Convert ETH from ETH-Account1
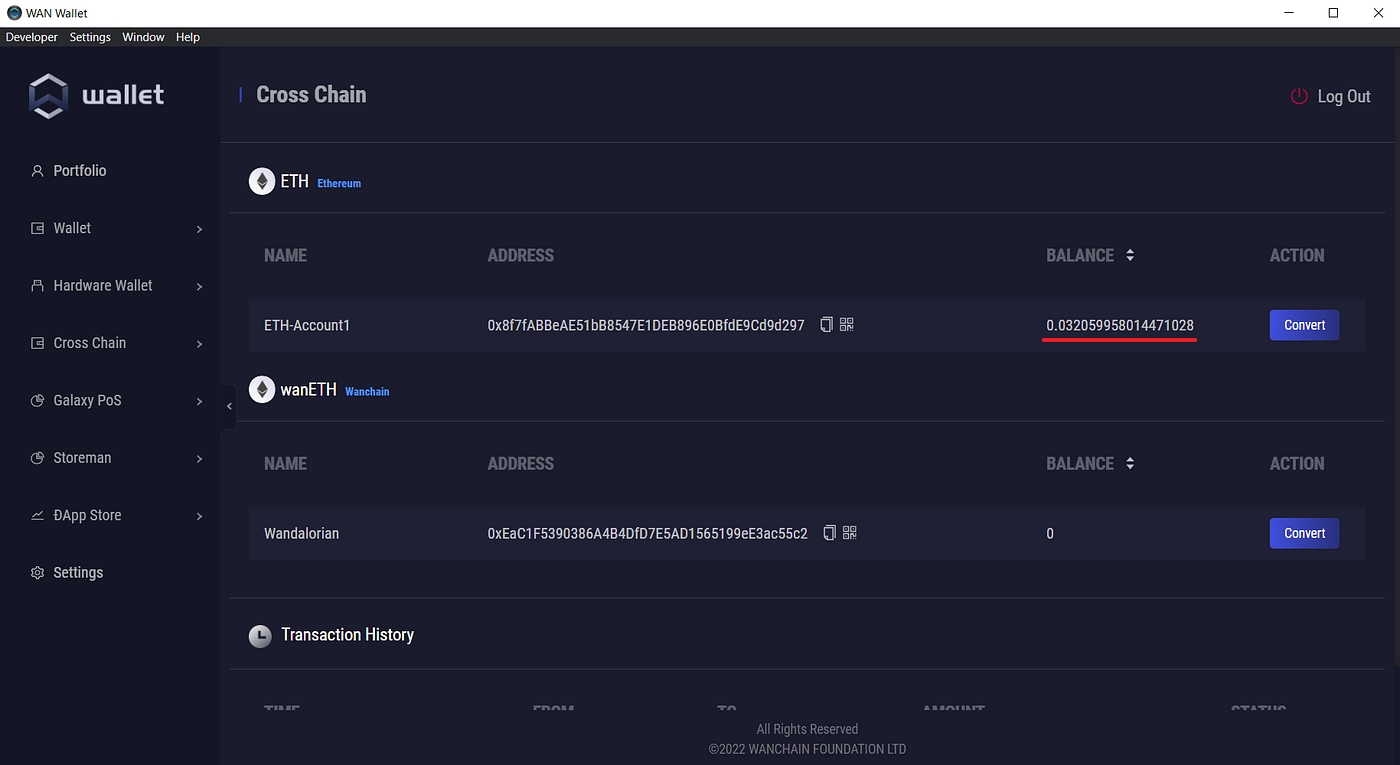1400x765 pixels. pyautogui.click(x=1304, y=325)
